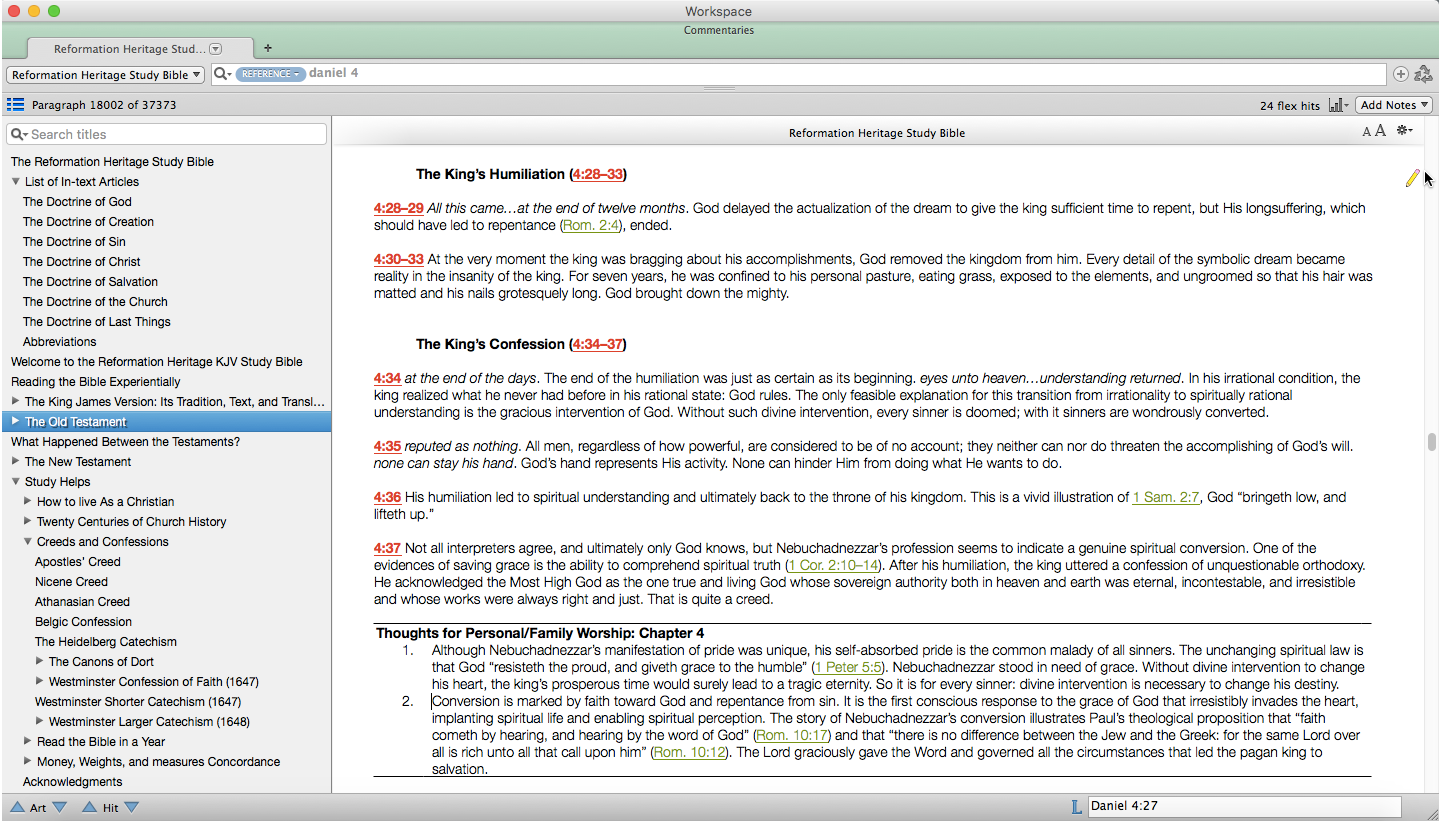The width and height of the screenshot is (1439, 821).
Task: Click the add parallel pane plus icon
Action: click(1400, 74)
